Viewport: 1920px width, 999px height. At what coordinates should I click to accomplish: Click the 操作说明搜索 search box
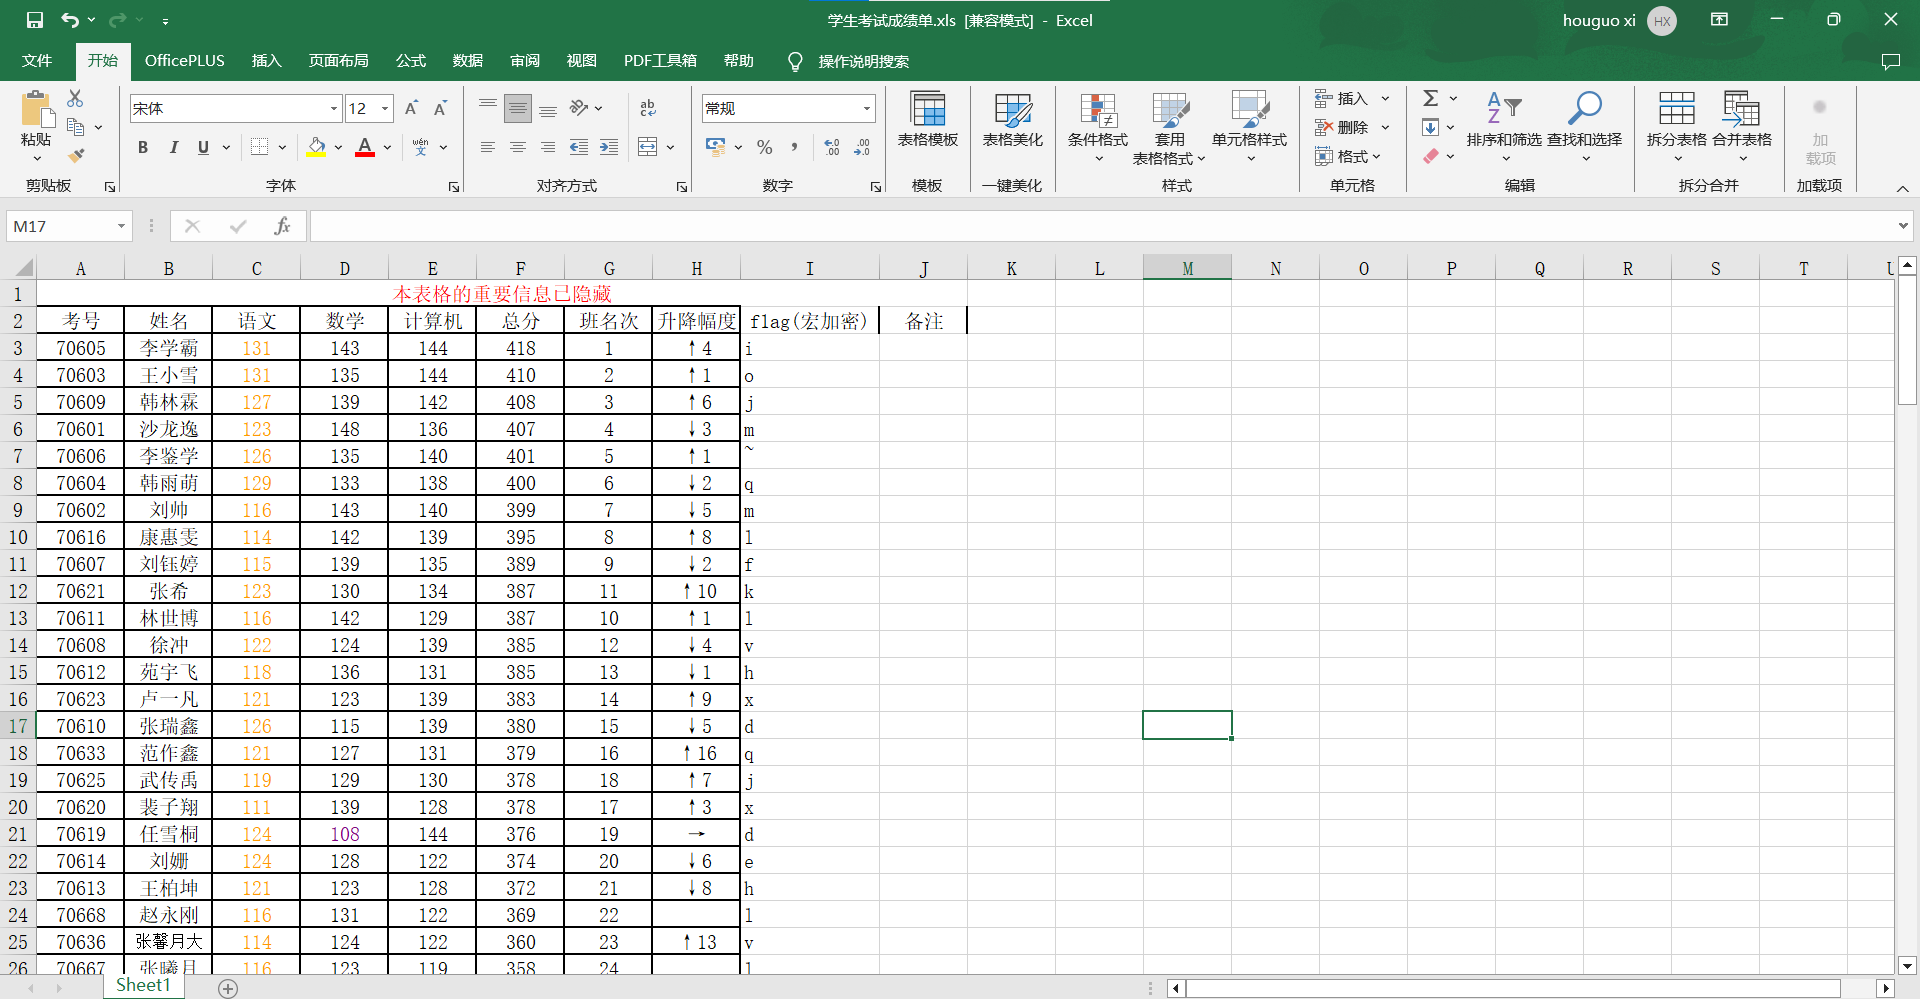[863, 61]
